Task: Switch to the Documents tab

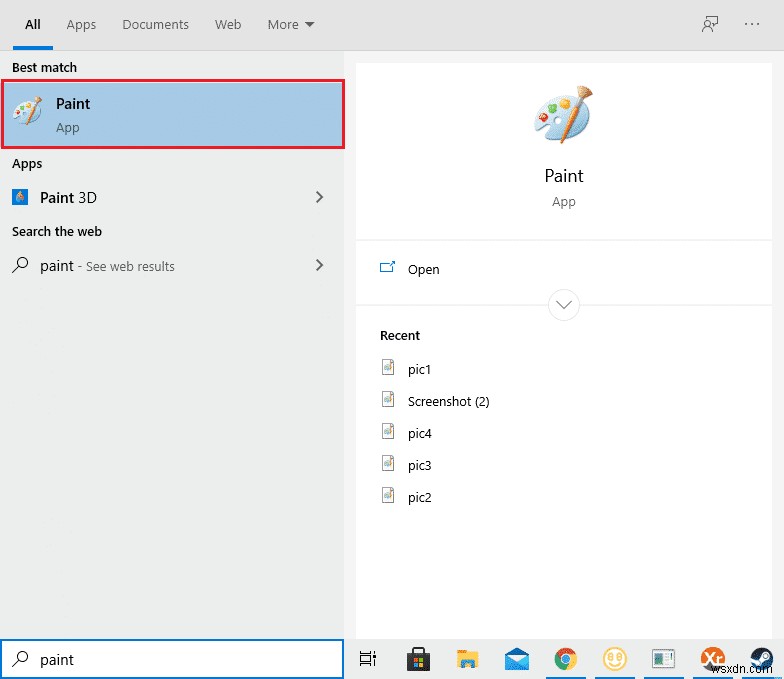Action: pyautogui.click(x=156, y=24)
